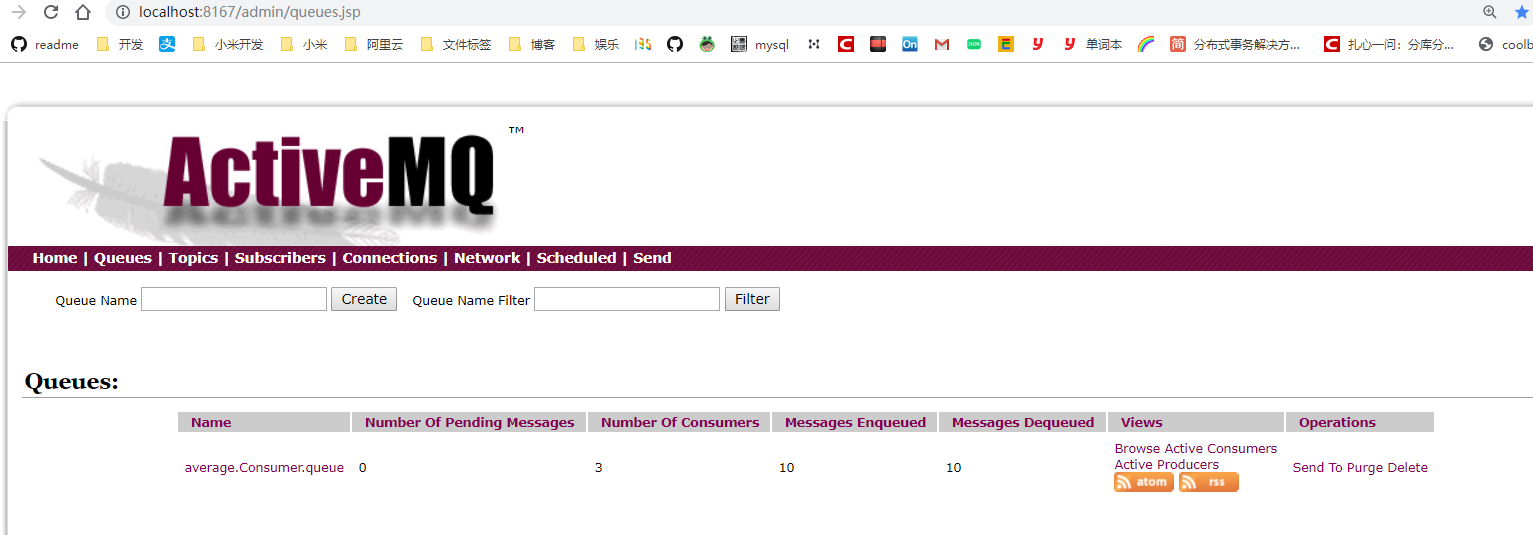The image size is (1533, 535).
Task: Open the colorful bars bookmark icon
Action: 643,44
